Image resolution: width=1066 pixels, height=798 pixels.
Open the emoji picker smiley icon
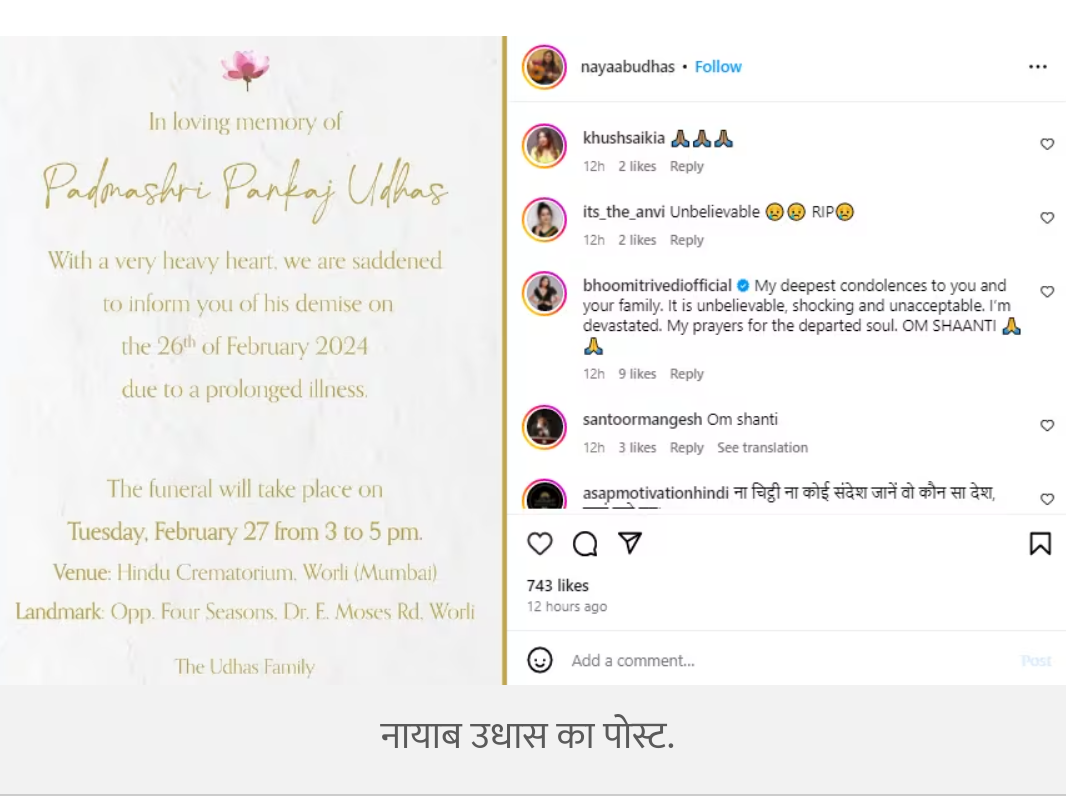[x=540, y=660]
